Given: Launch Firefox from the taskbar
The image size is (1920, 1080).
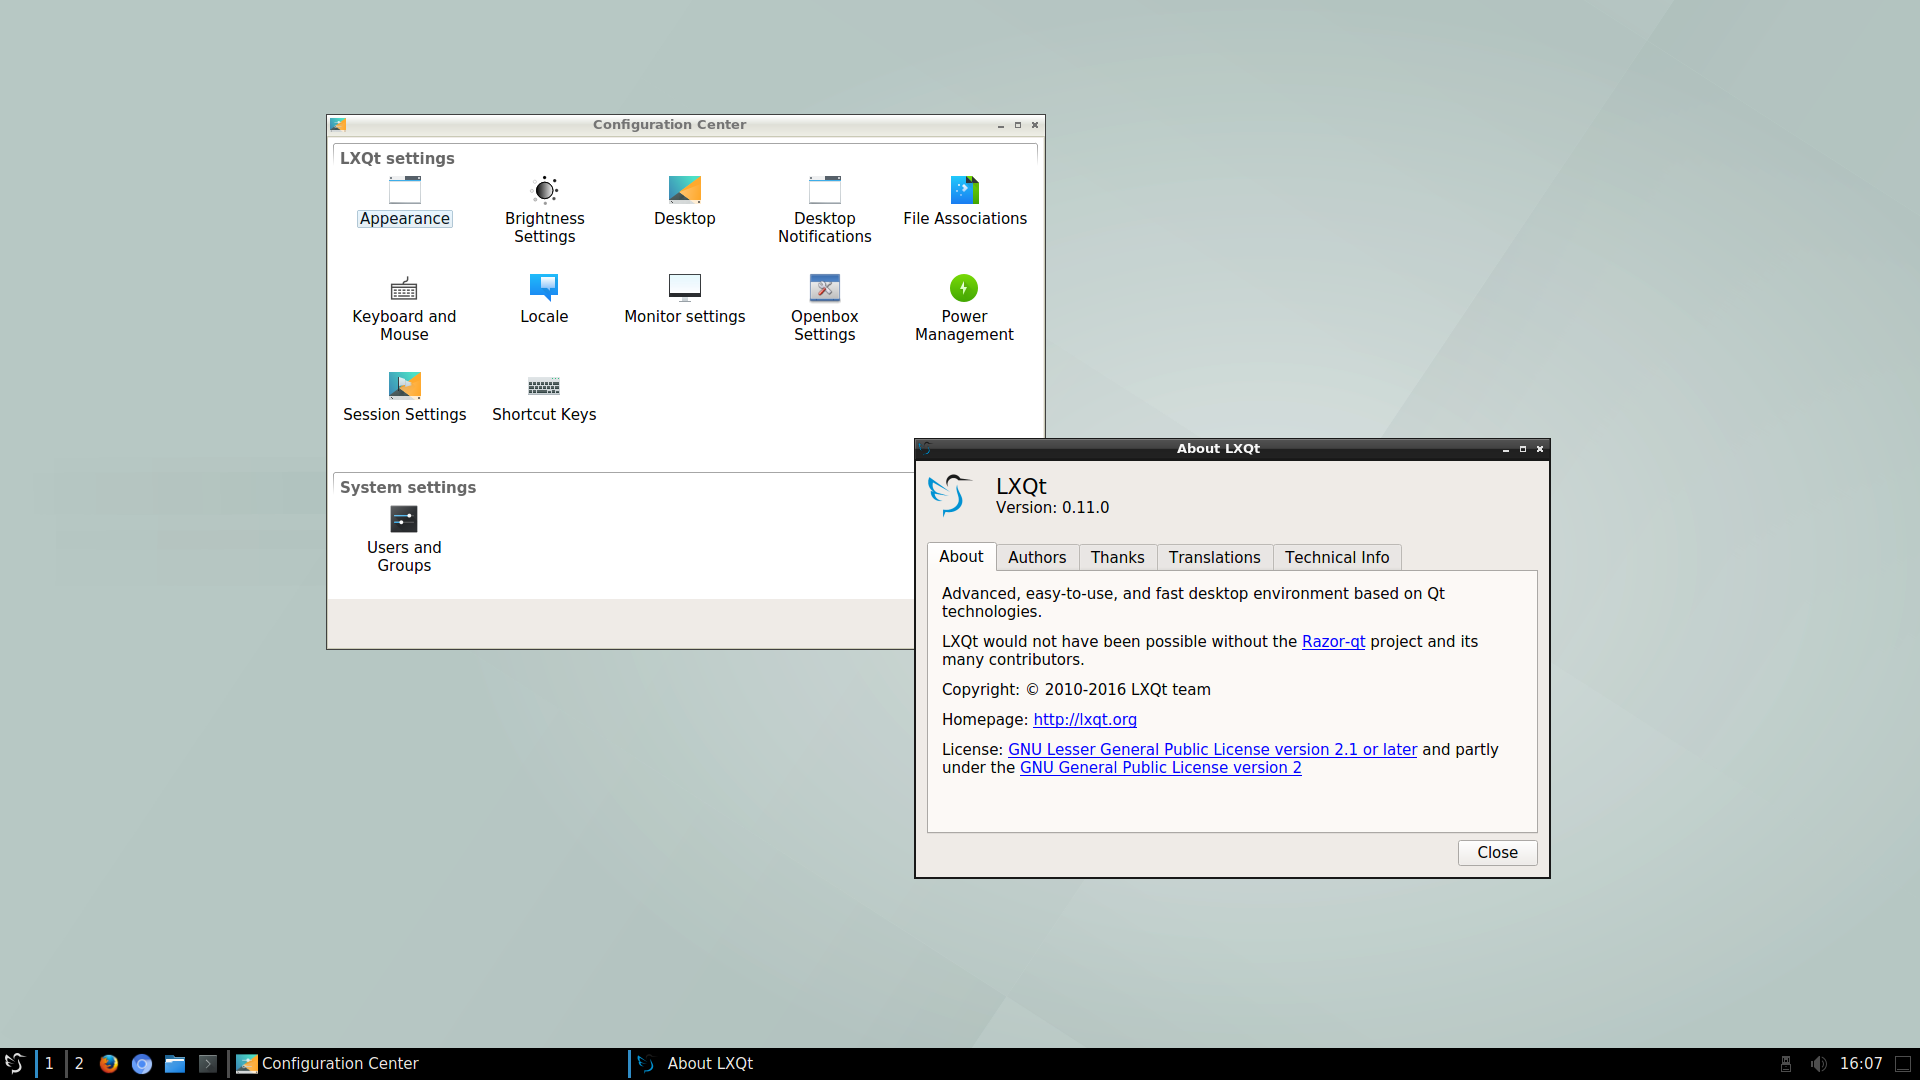Looking at the screenshot, I should click(x=109, y=1064).
